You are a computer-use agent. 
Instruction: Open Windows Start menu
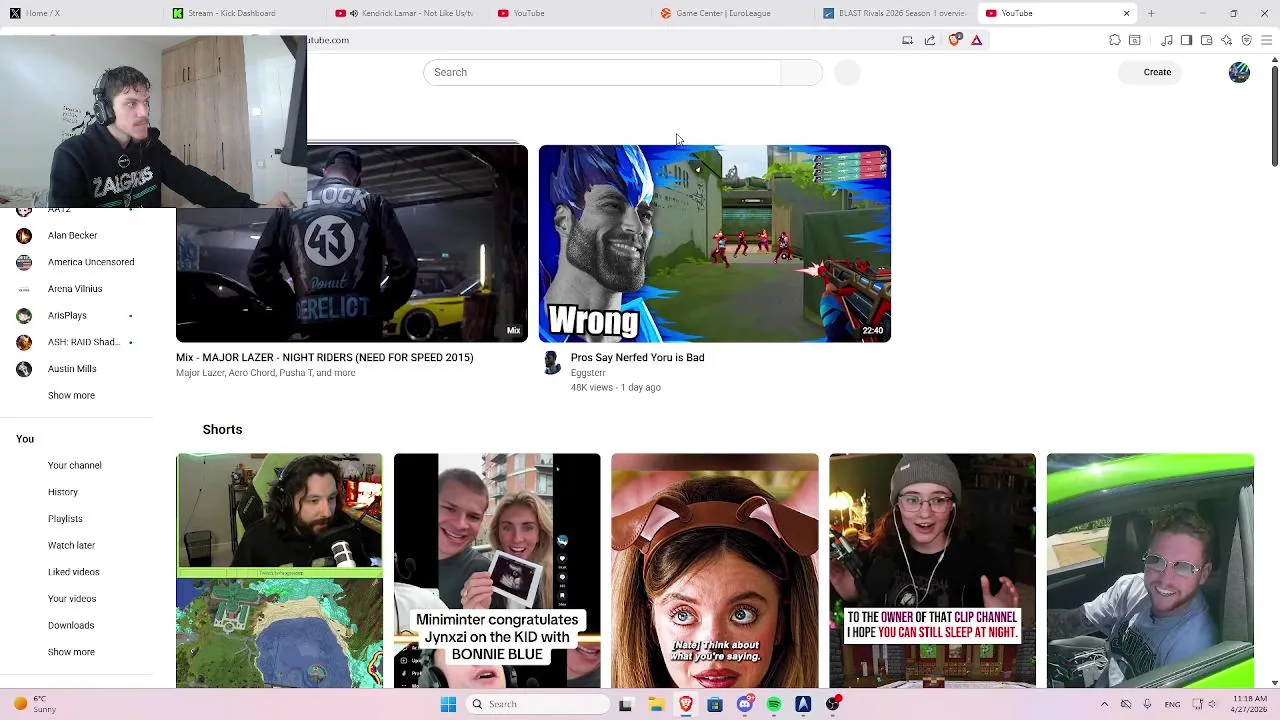448,704
